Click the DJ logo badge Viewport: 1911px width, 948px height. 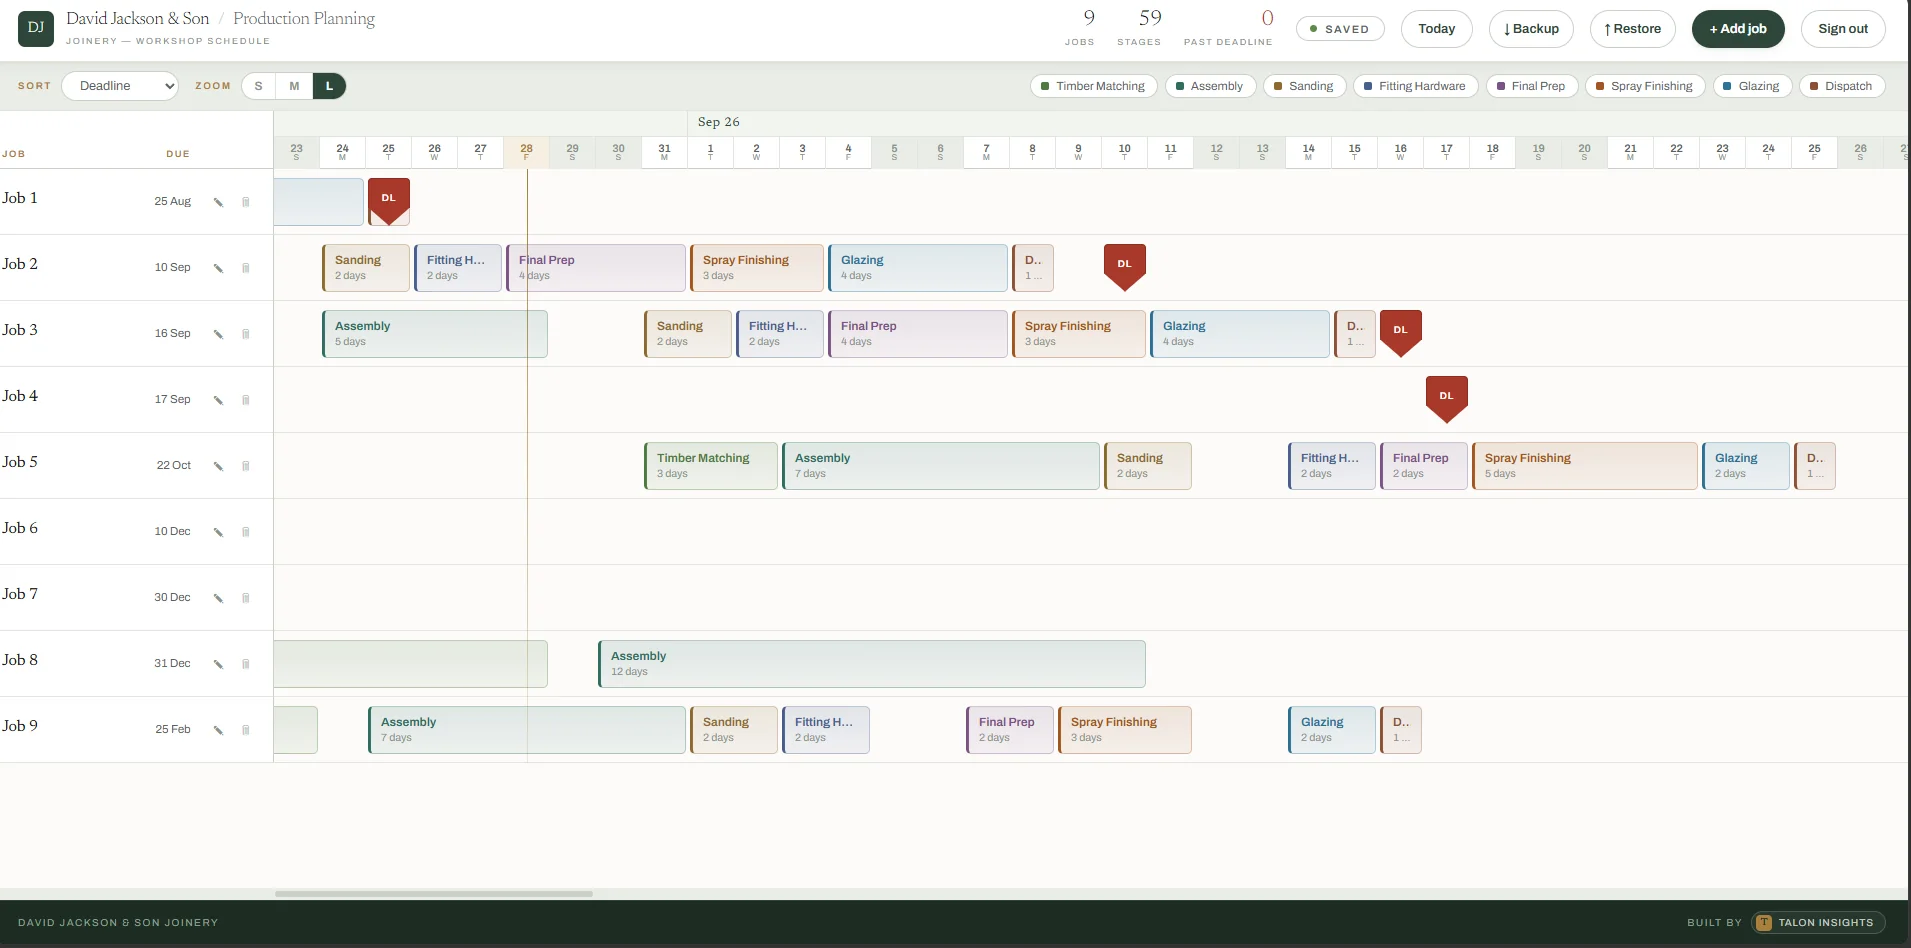pyautogui.click(x=36, y=28)
